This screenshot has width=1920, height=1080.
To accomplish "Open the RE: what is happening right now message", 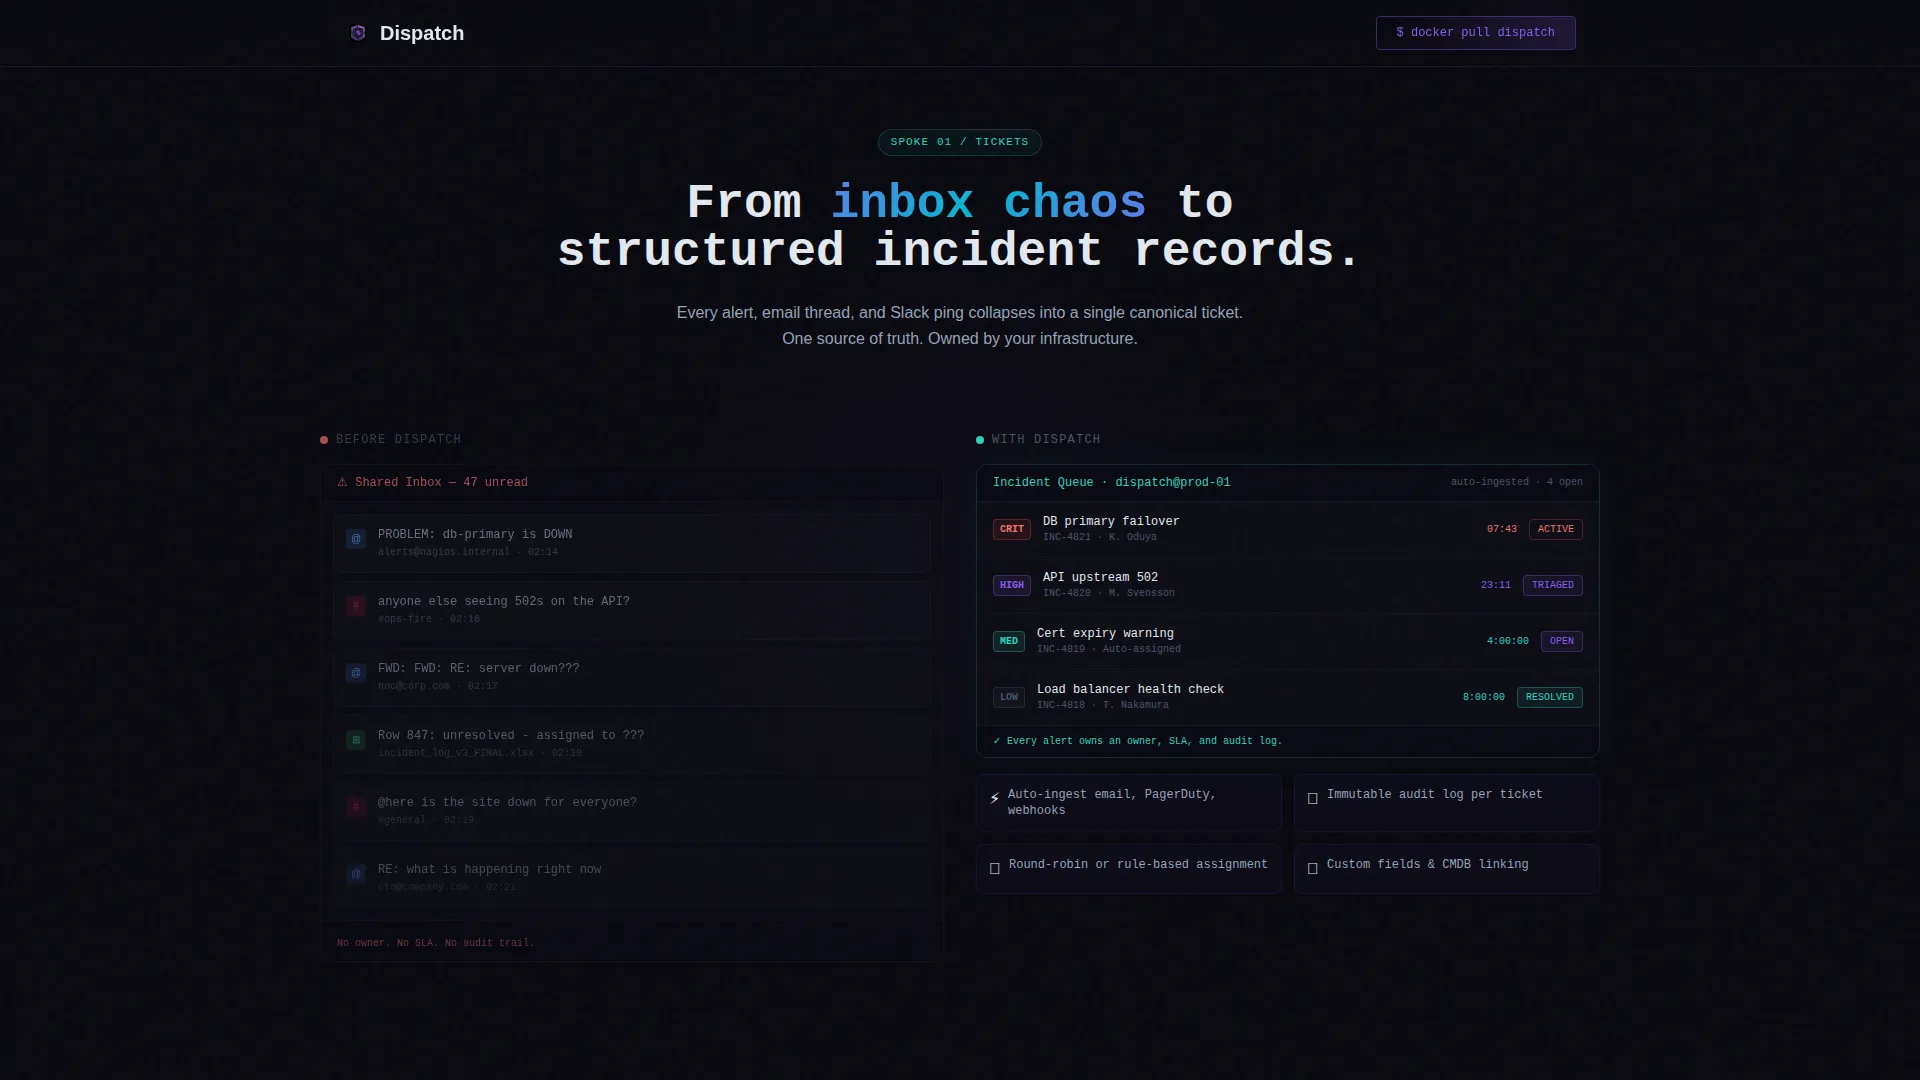I will coord(632,878).
